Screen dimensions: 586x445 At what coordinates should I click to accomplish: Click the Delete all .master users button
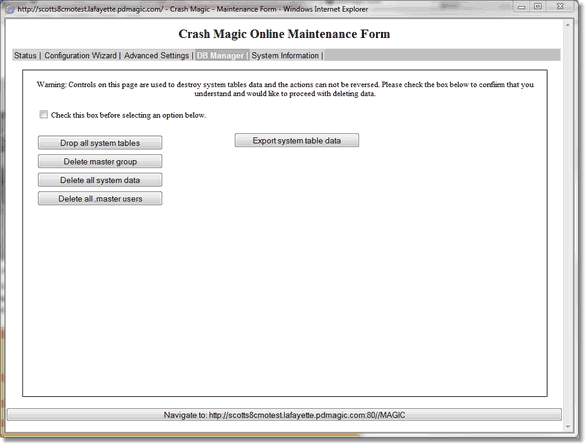[100, 198]
